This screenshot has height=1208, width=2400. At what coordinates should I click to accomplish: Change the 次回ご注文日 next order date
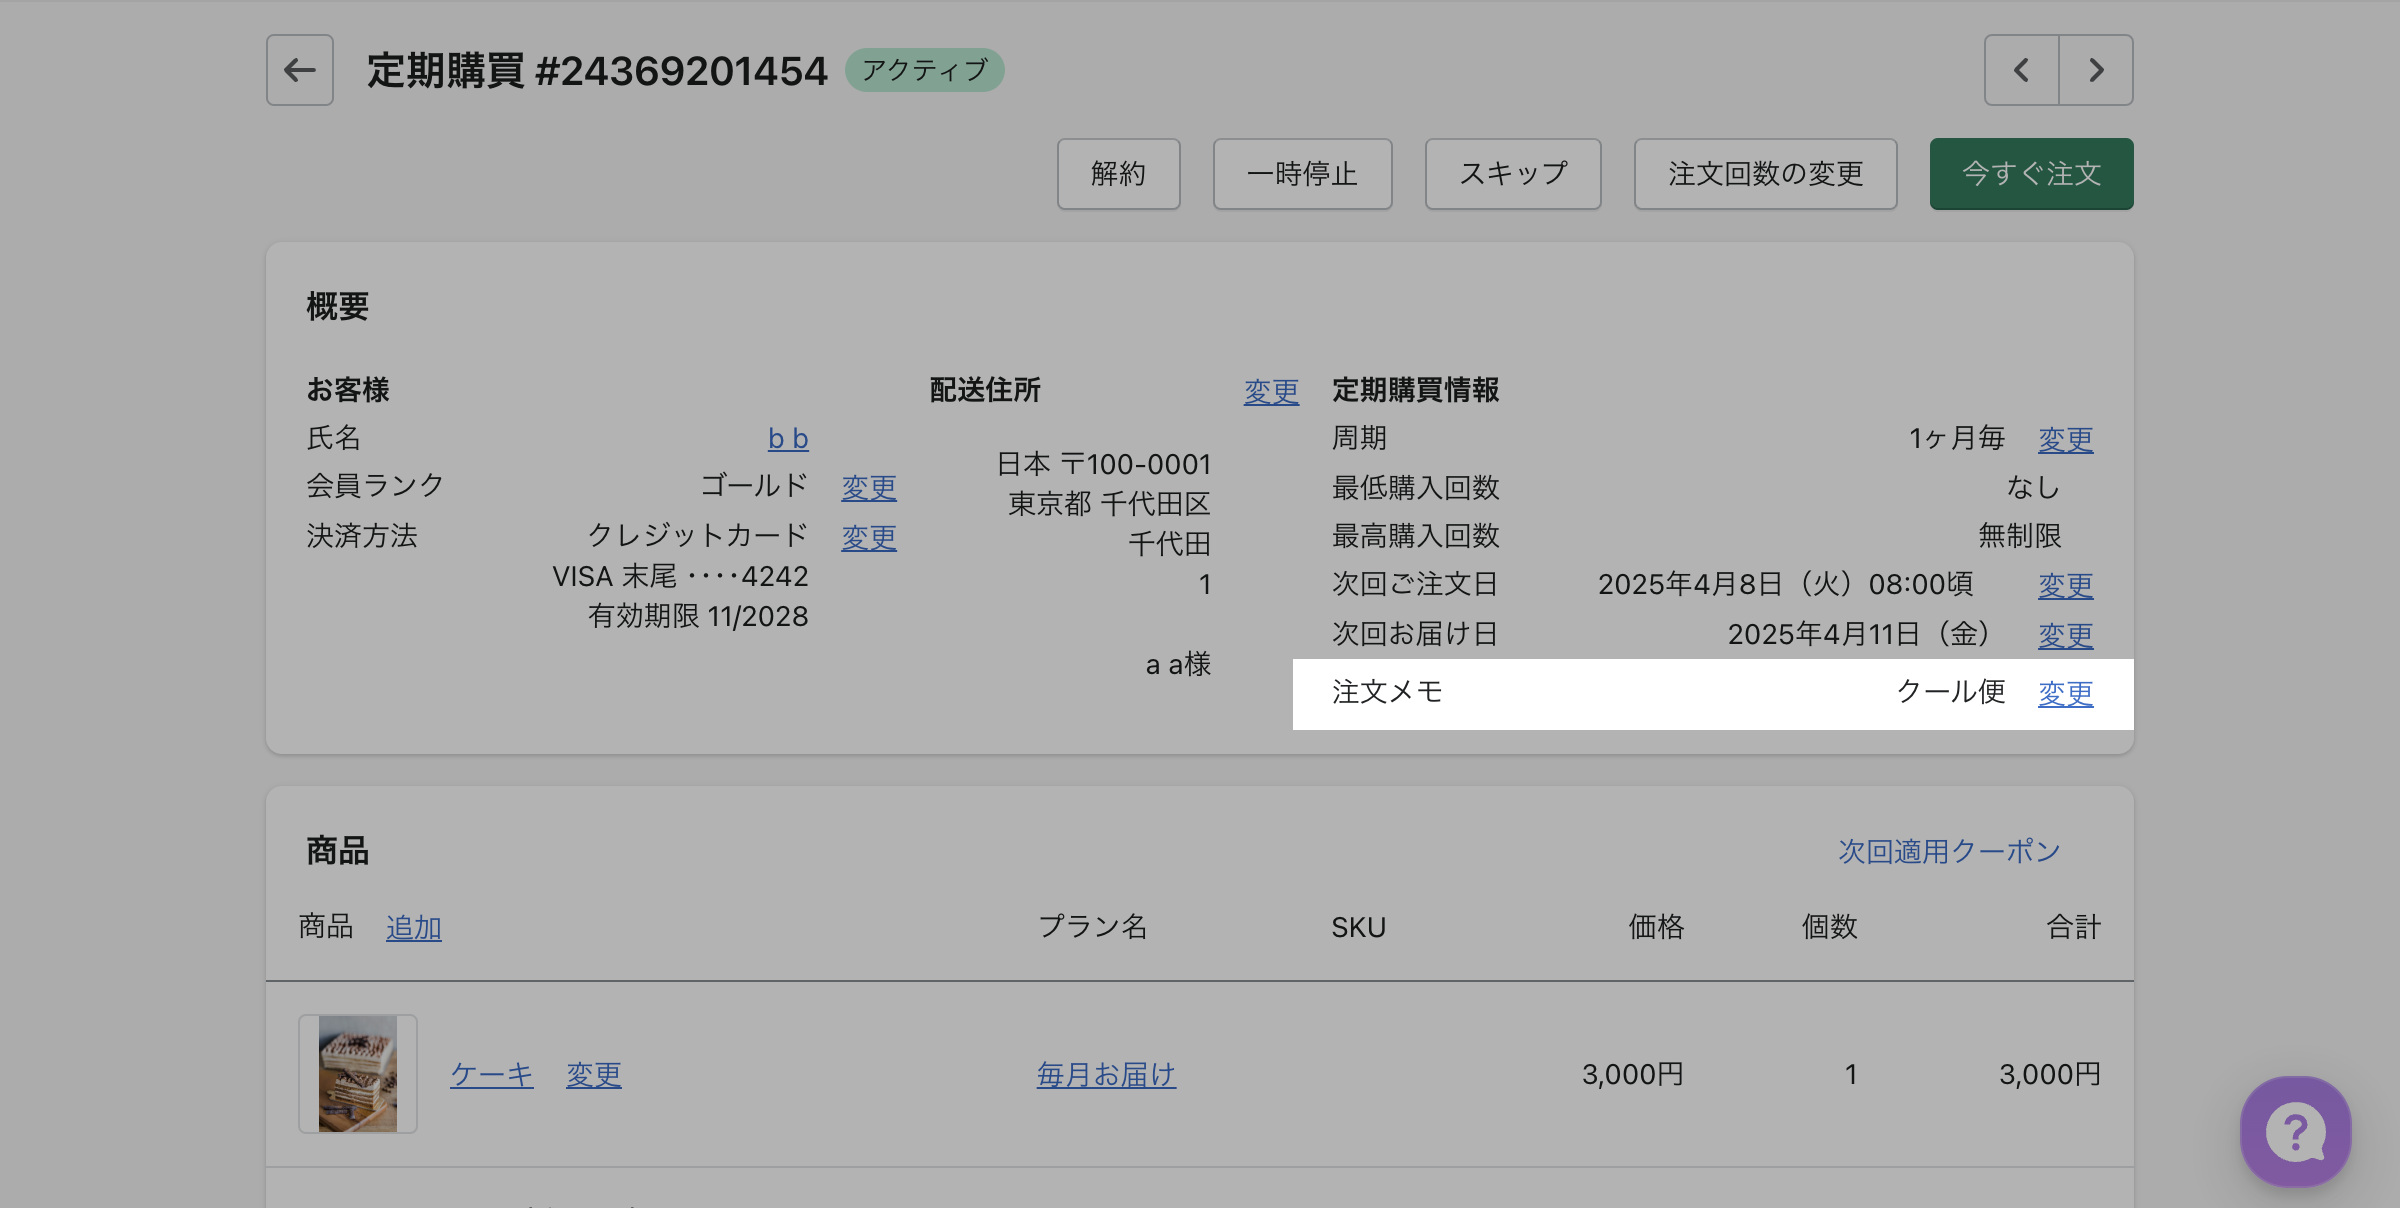click(x=2065, y=586)
